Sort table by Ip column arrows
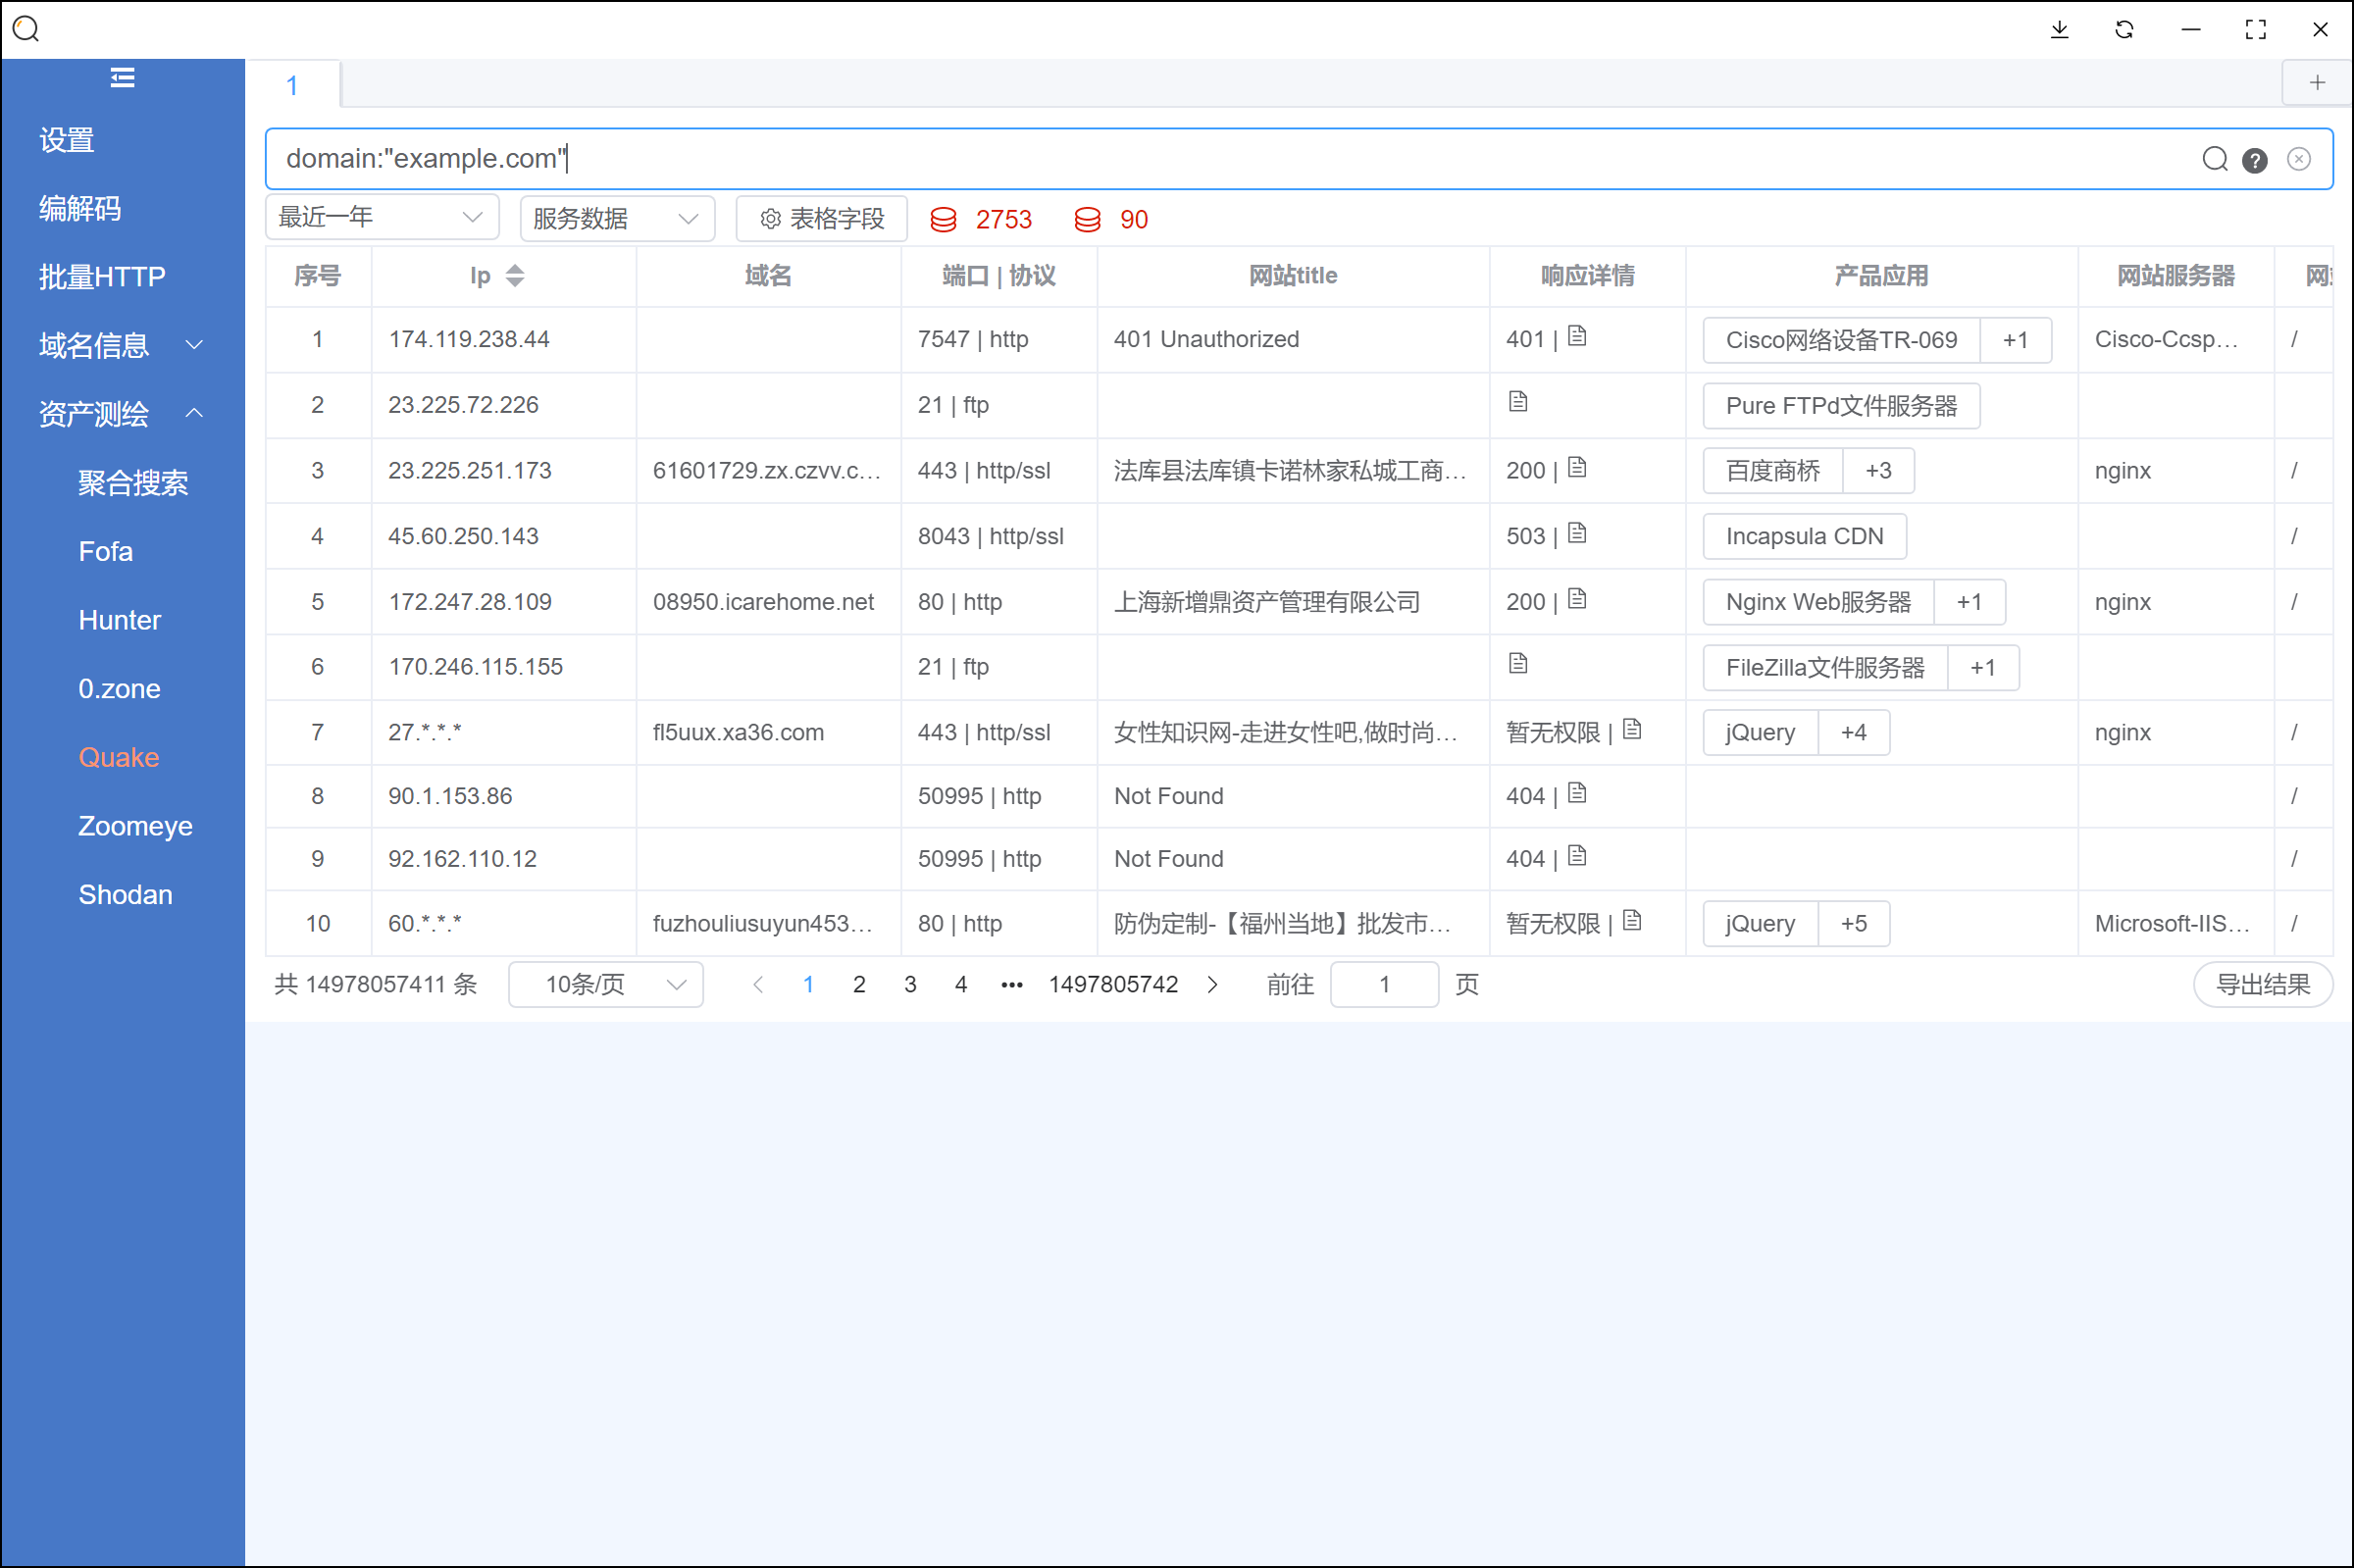Image resolution: width=2354 pixels, height=1568 pixels. (514, 276)
